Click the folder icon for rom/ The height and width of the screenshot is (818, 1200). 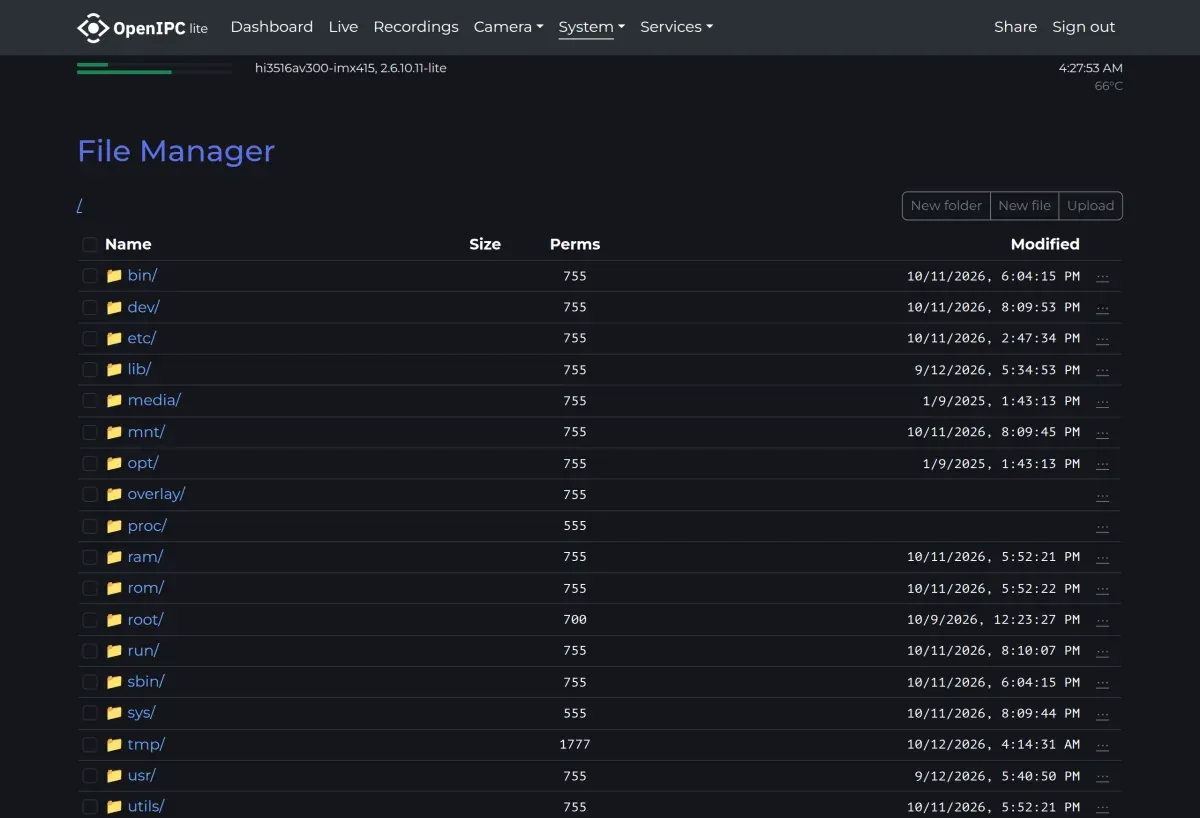pos(114,588)
